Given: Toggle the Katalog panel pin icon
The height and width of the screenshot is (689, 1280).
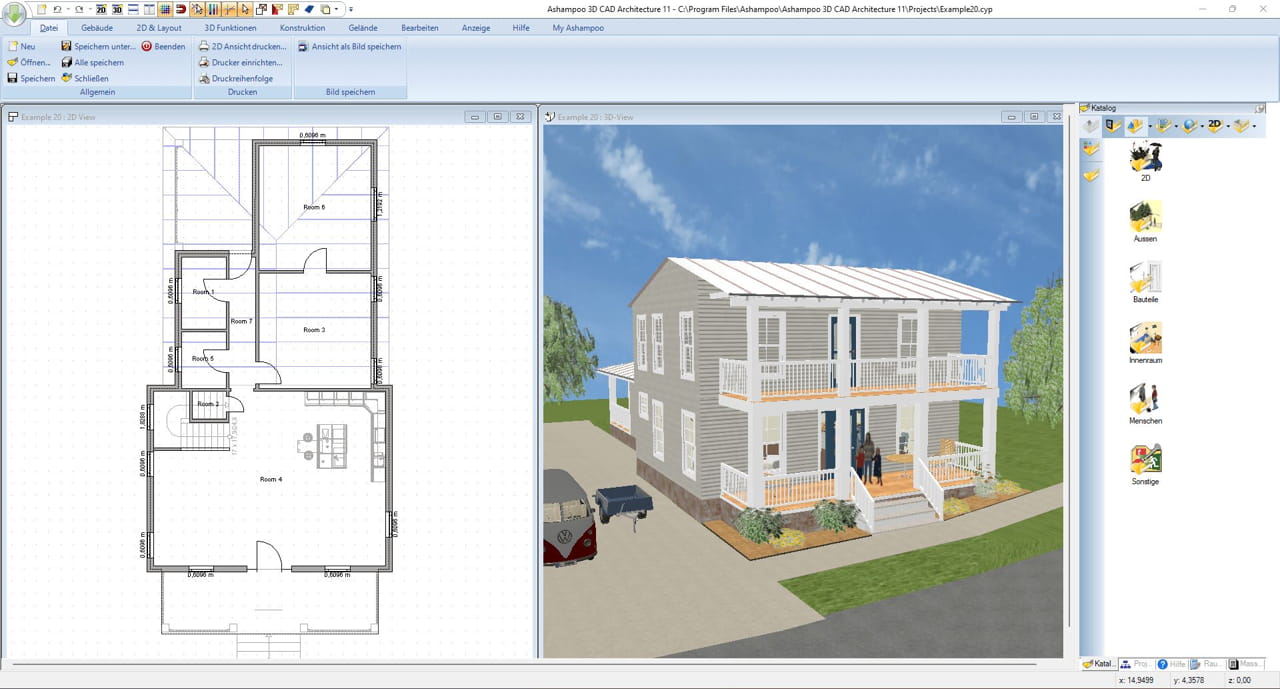Looking at the screenshot, I should [1259, 107].
